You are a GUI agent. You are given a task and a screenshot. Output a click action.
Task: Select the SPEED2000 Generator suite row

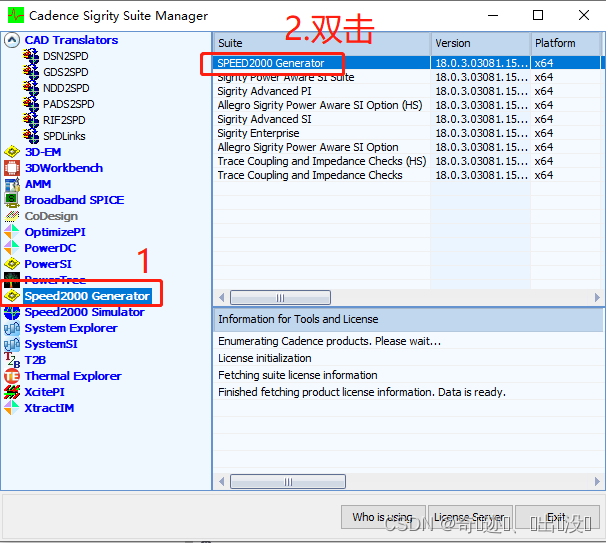click(x=407, y=63)
